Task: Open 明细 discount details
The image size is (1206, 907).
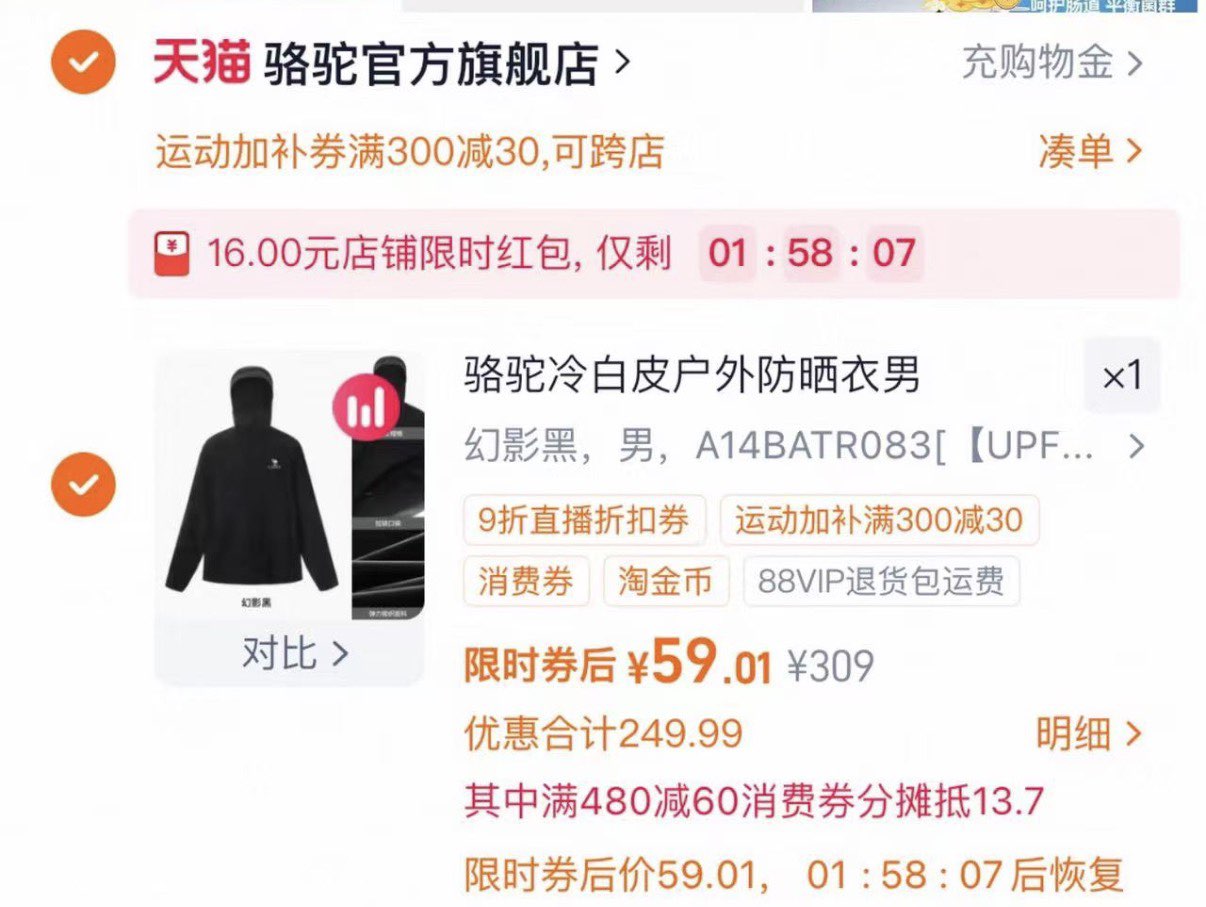Action: (x=1088, y=735)
